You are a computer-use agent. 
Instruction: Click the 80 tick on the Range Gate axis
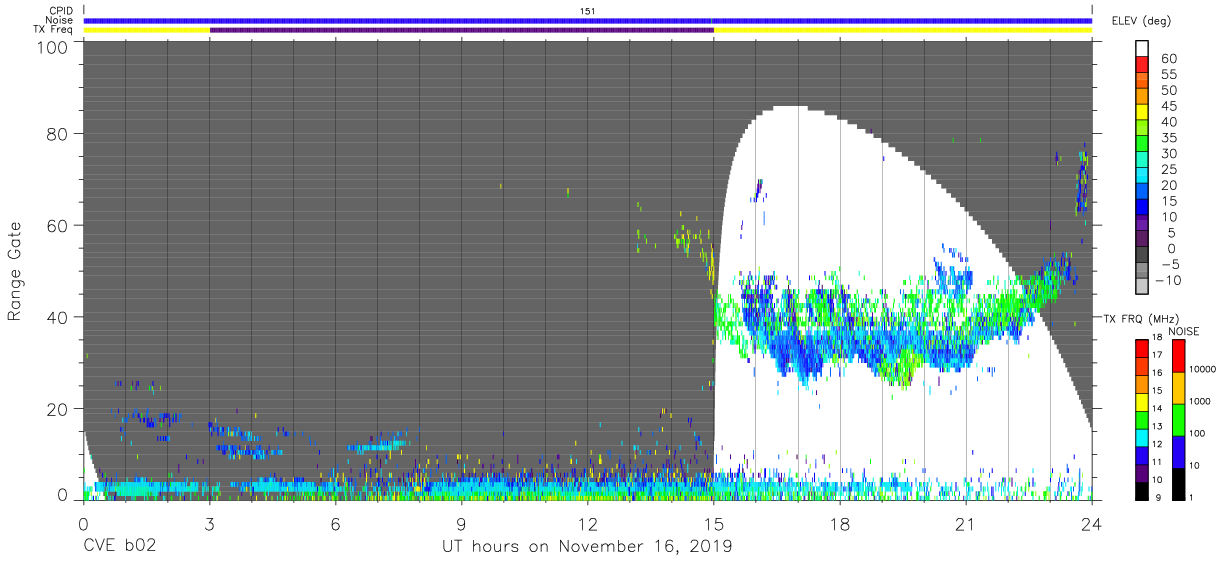tap(58, 133)
